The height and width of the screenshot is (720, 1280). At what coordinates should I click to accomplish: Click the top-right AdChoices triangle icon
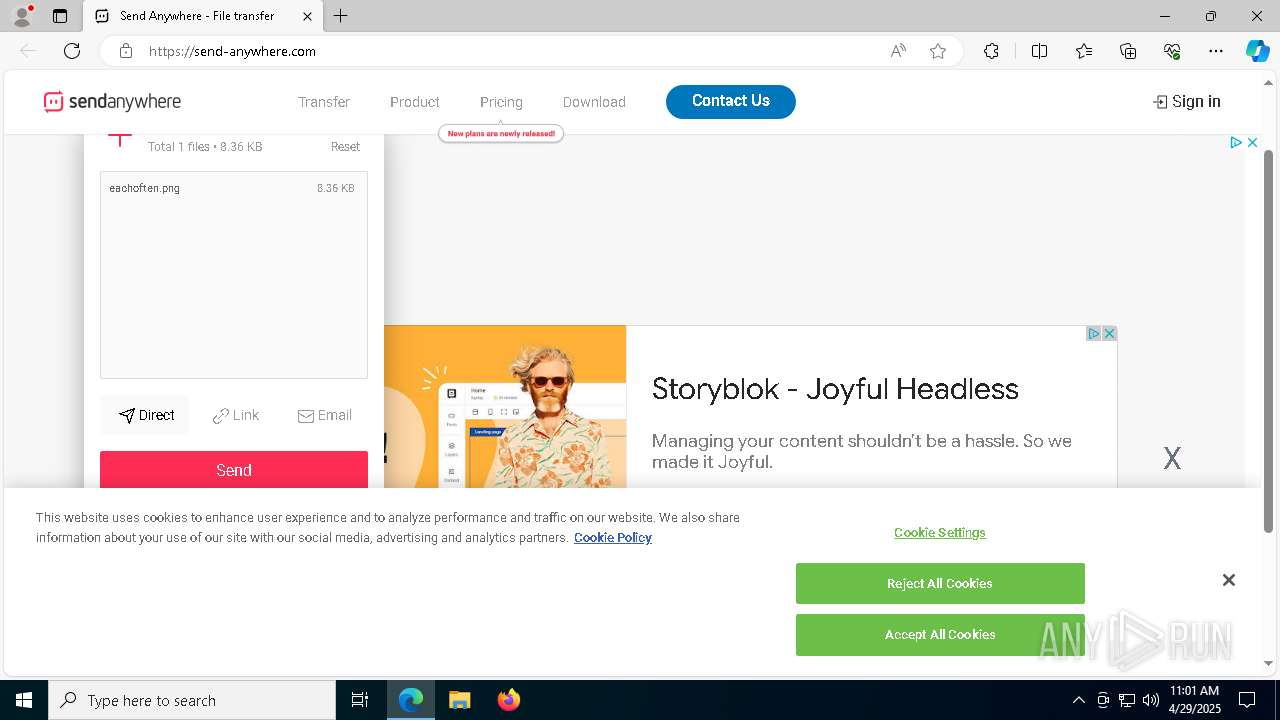pyautogui.click(x=1236, y=143)
